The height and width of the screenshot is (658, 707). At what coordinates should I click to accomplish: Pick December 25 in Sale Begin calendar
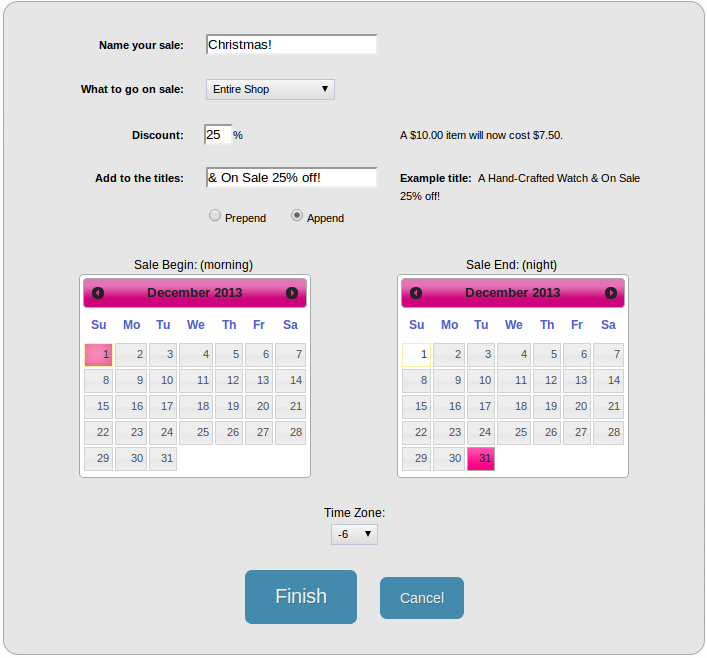point(196,433)
